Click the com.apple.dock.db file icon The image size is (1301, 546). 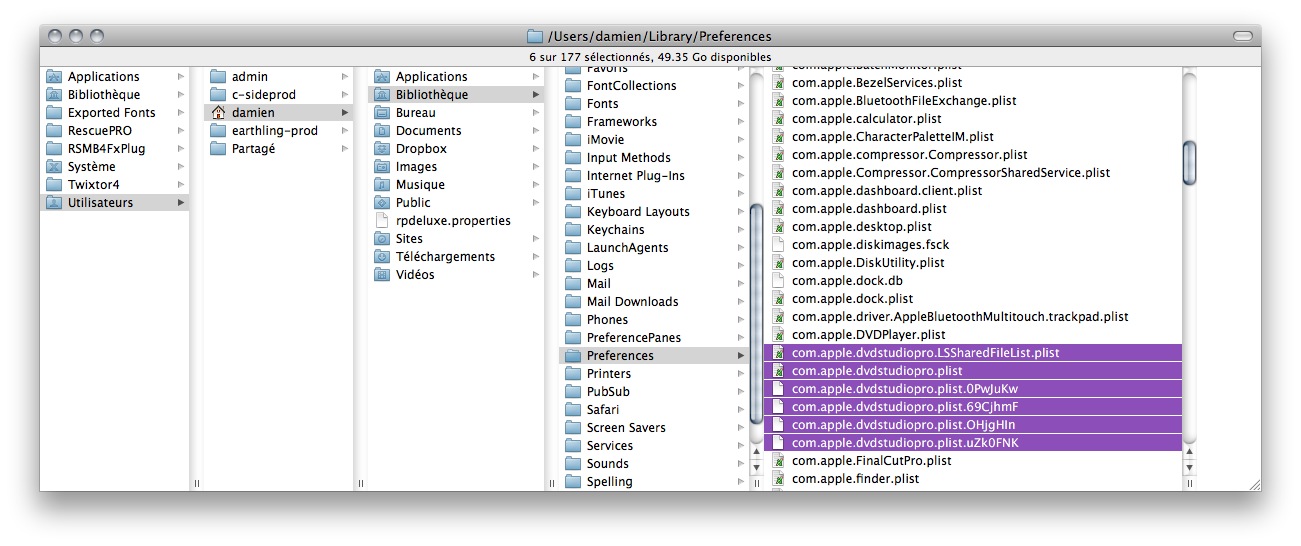click(779, 281)
